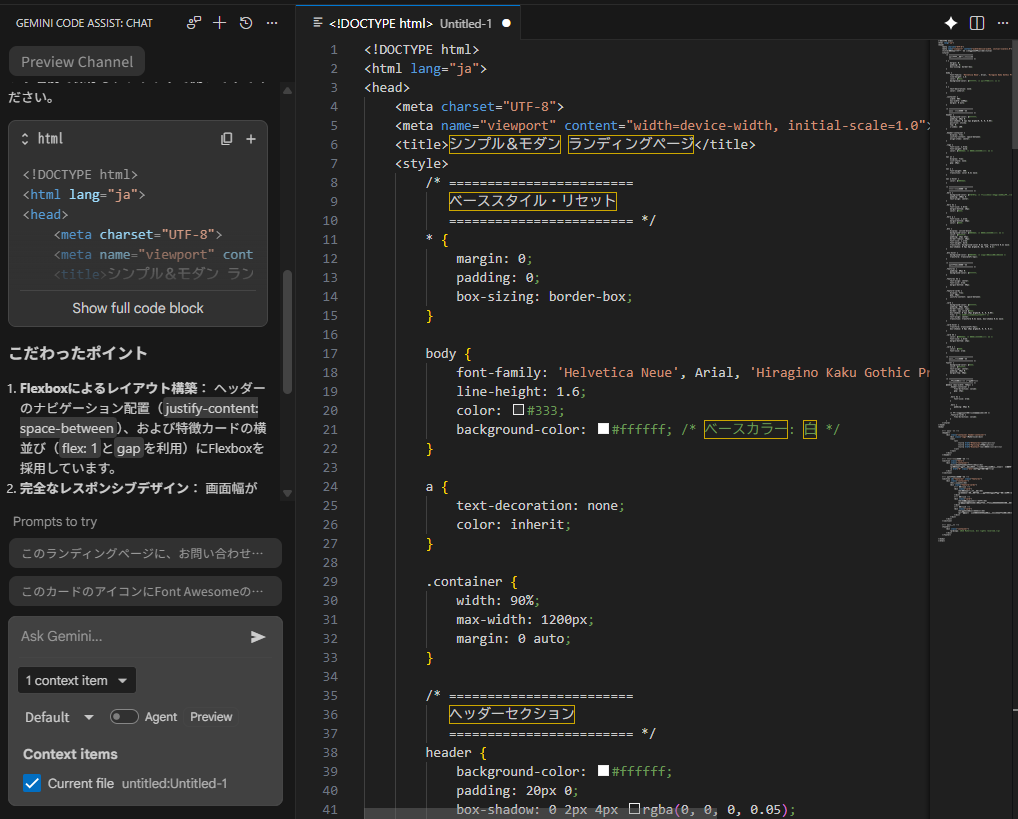
Task: Split the editor to the right
Action: (x=976, y=23)
